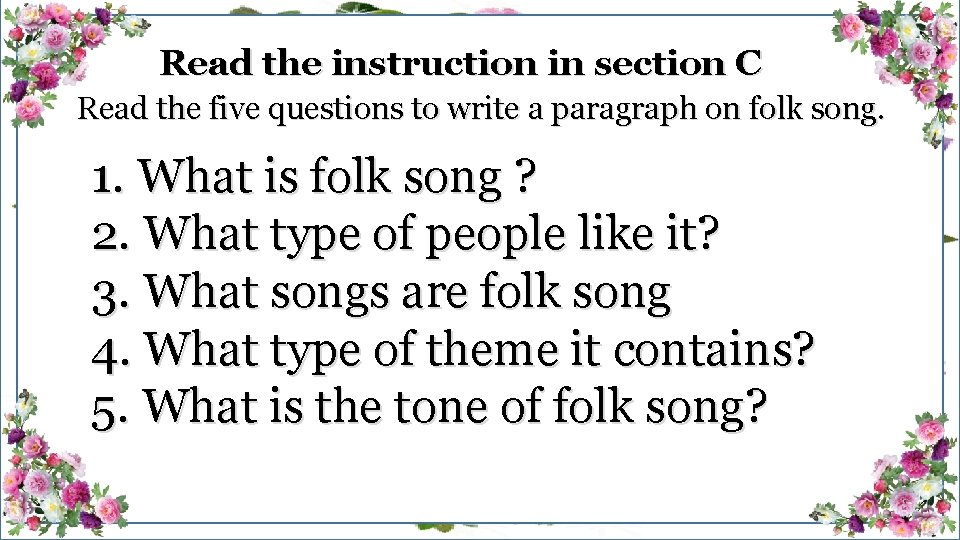Click the number 5 list marker
The height and width of the screenshot is (540, 960).
pos(108,408)
